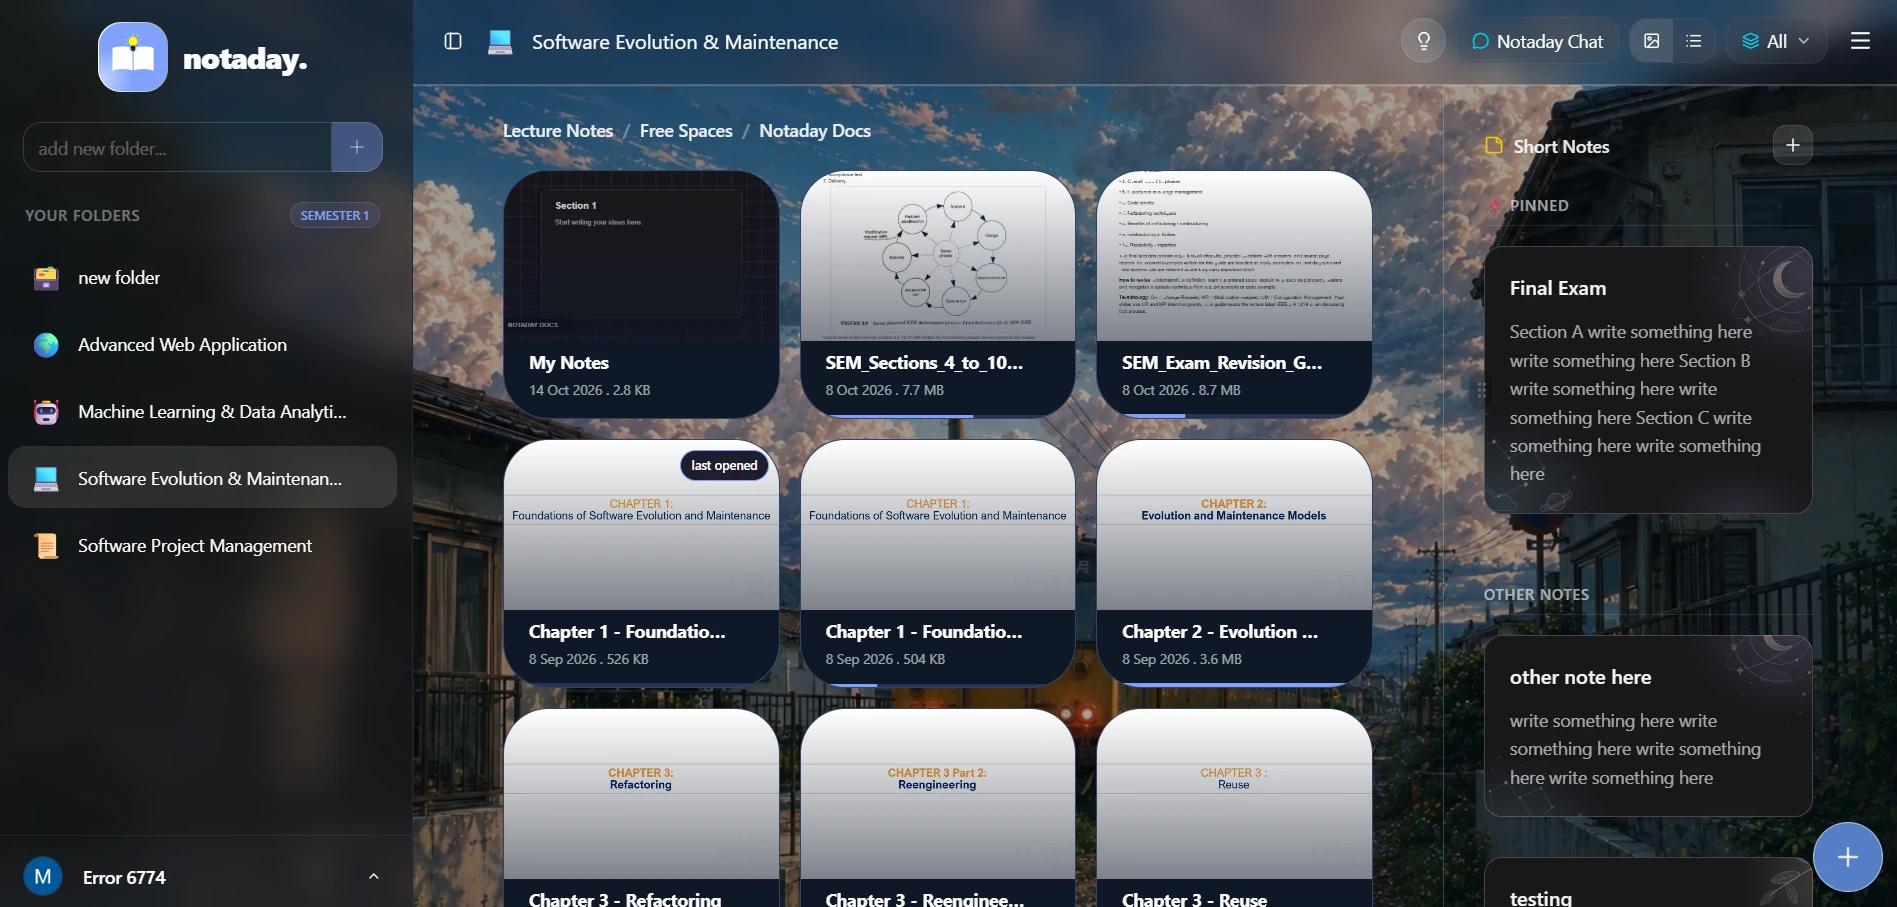The width and height of the screenshot is (1897, 907).
Task: Open Machine Learning & Data Analytics folder
Action: (x=202, y=412)
